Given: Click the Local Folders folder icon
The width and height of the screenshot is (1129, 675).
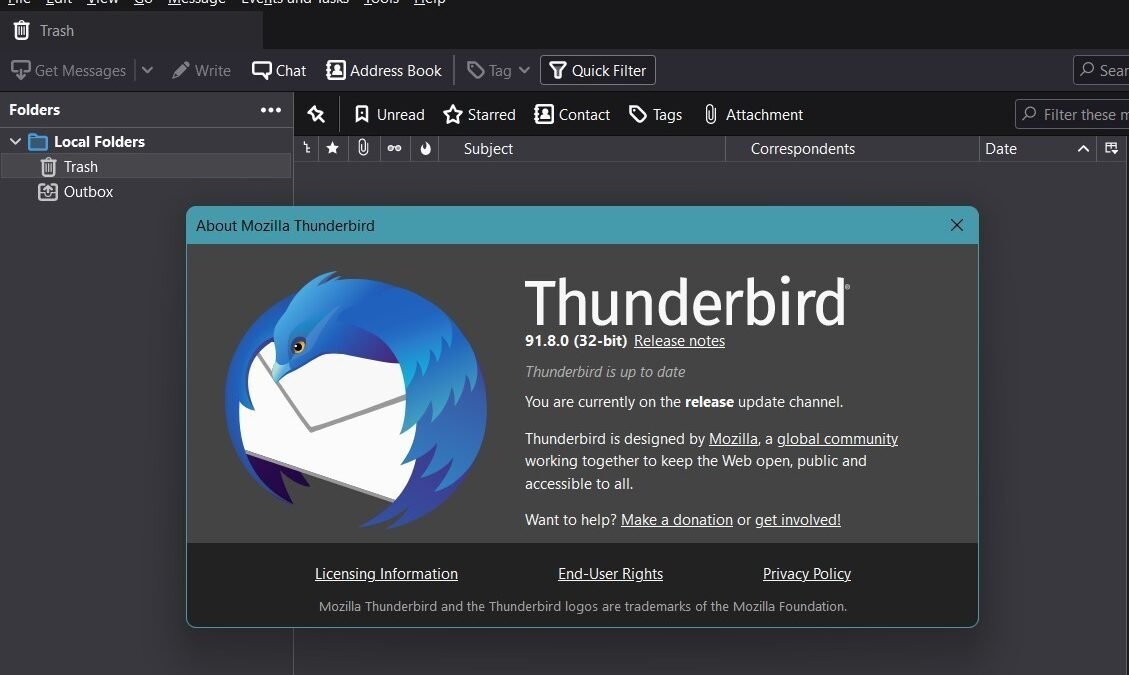Looking at the screenshot, I should [37, 142].
